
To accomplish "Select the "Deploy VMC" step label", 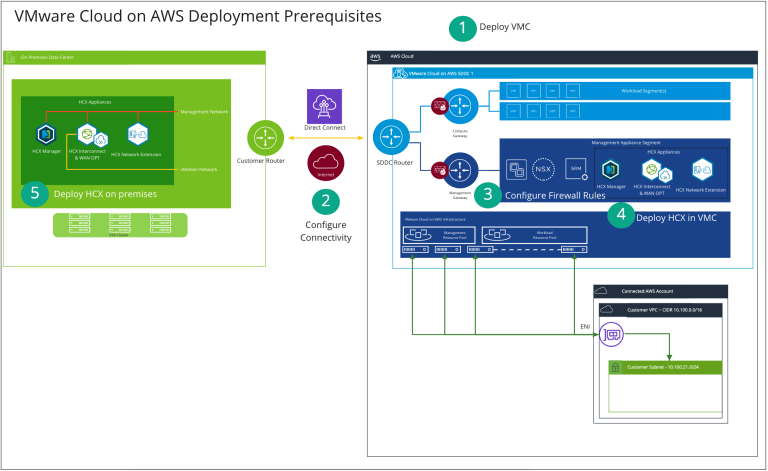I will coord(504,27).
